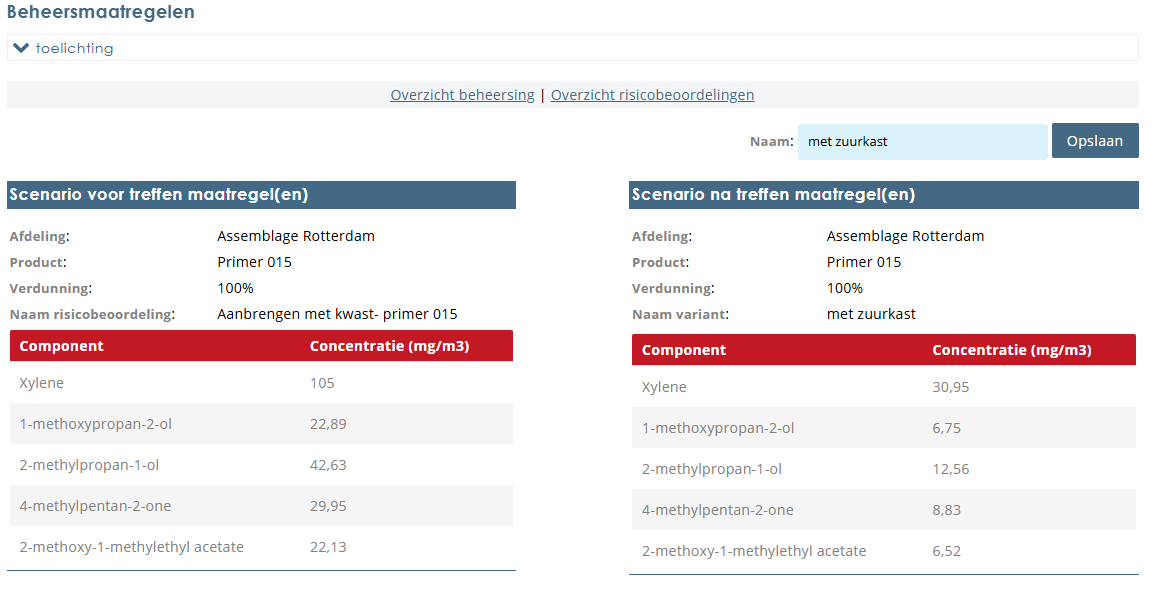Collapse the toelichting disclosure chevron
Image resolution: width=1159 pixels, height=590 pixels.
coord(22,47)
